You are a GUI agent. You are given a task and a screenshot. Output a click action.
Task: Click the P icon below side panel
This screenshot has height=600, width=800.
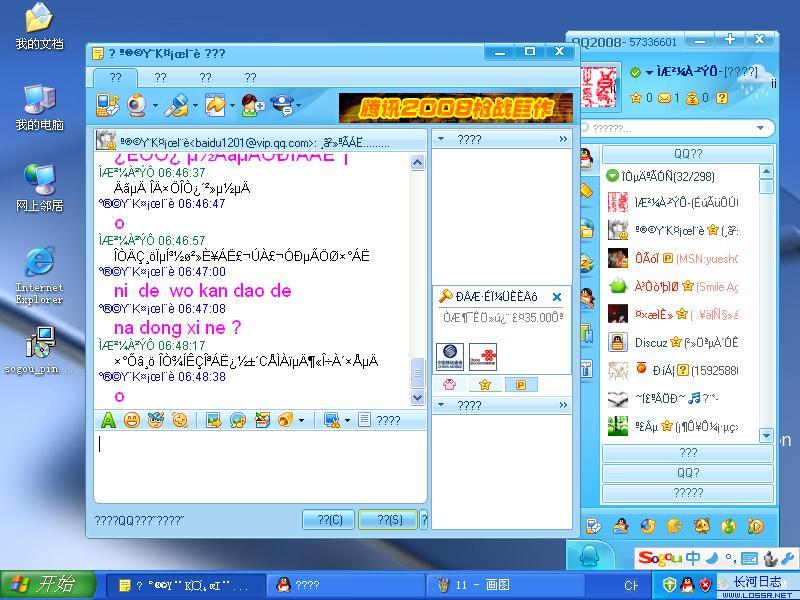click(x=521, y=385)
